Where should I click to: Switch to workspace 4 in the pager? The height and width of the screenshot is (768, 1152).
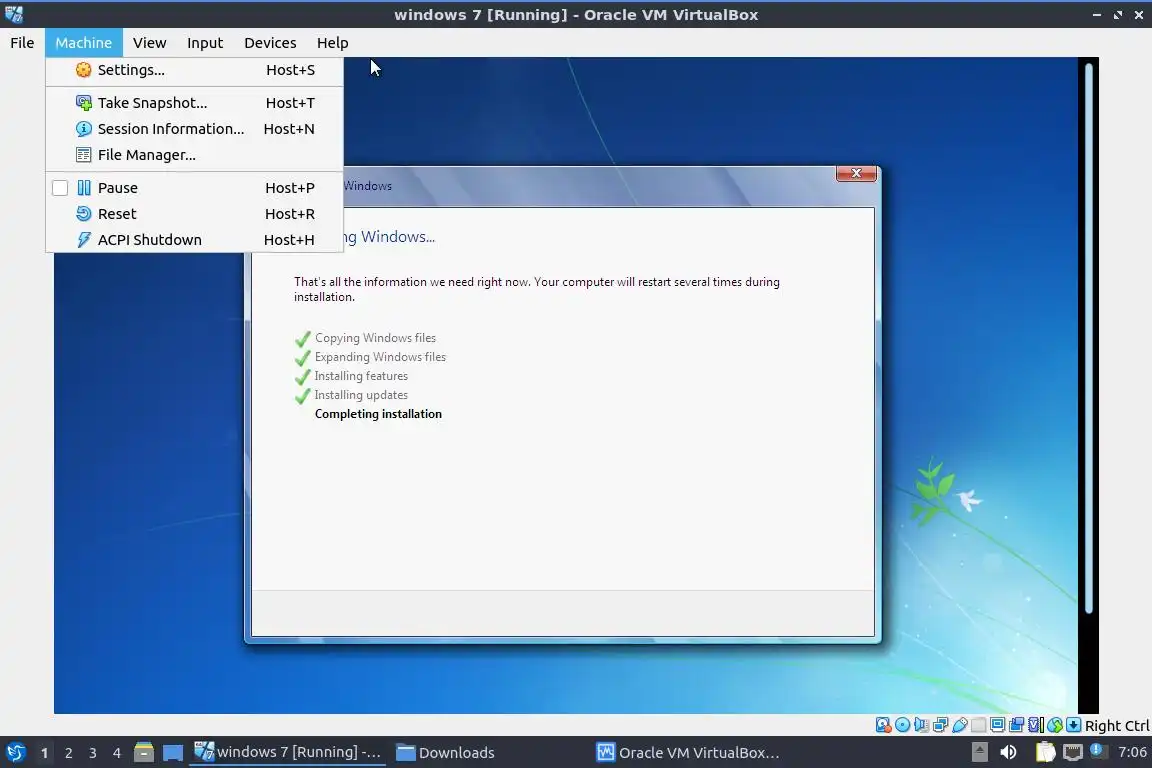tap(117, 753)
